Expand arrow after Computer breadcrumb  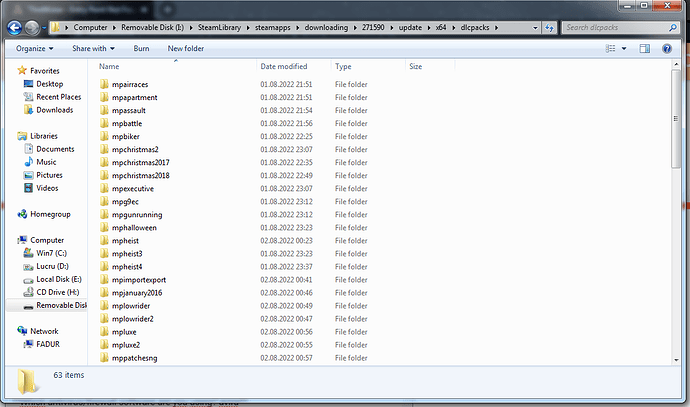114,27
